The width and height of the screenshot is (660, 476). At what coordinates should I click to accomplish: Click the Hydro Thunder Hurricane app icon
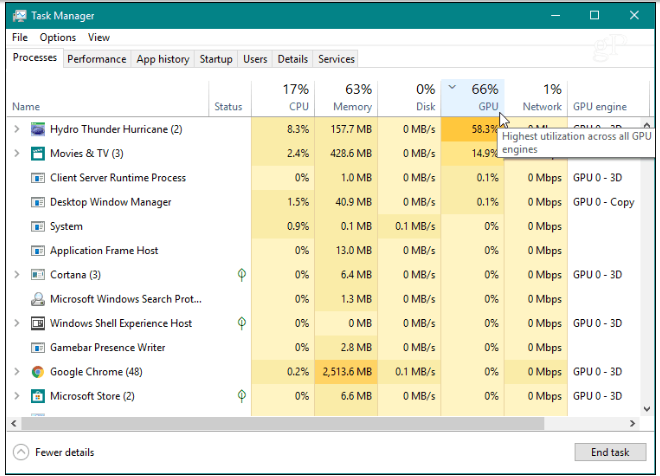38,129
